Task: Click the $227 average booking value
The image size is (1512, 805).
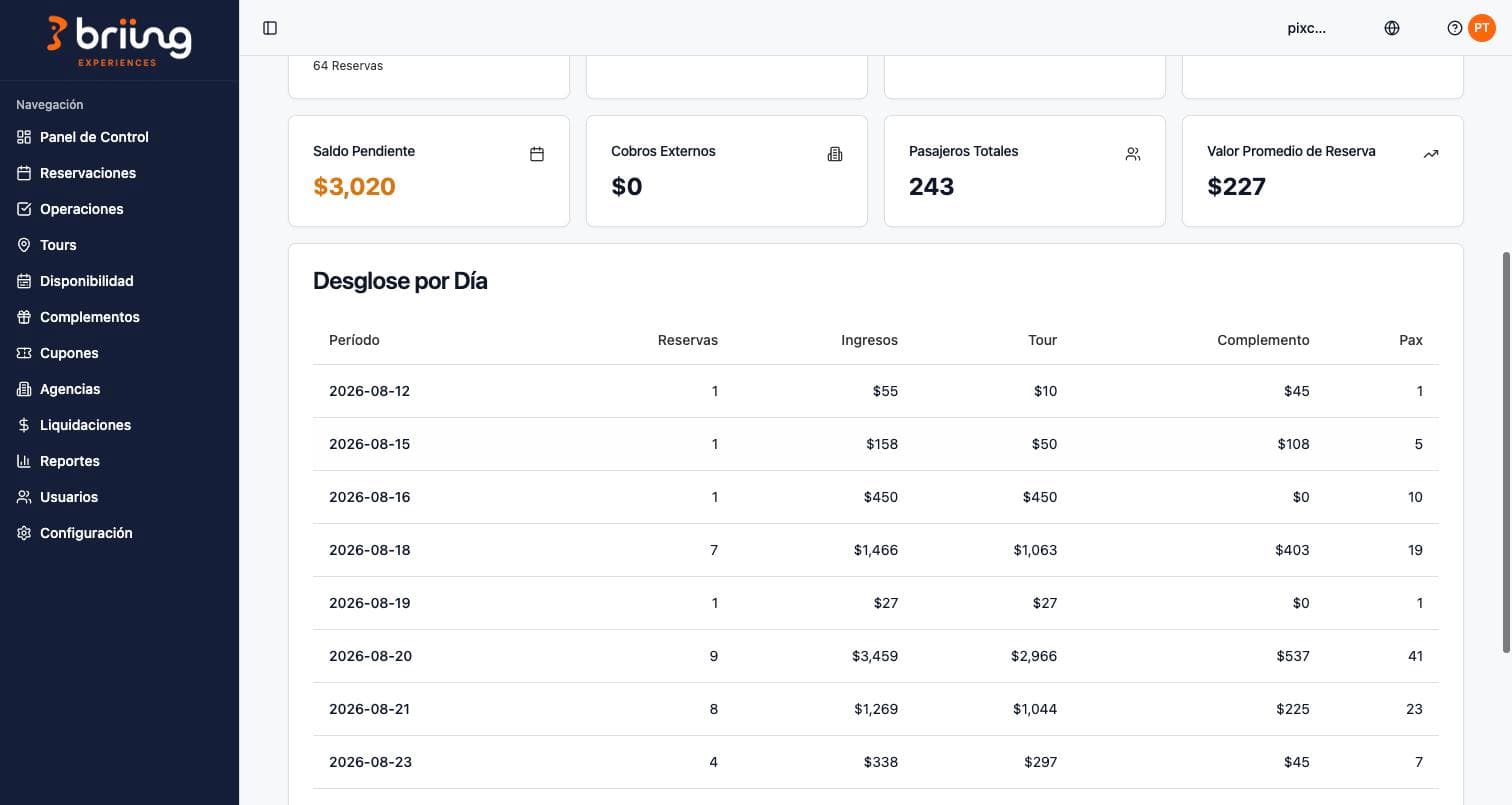Action: point(1236,186)
